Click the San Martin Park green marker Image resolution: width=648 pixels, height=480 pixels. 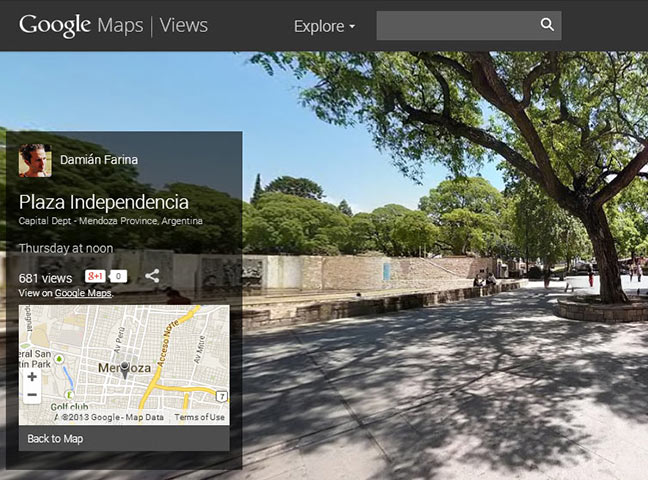(57, 358)
